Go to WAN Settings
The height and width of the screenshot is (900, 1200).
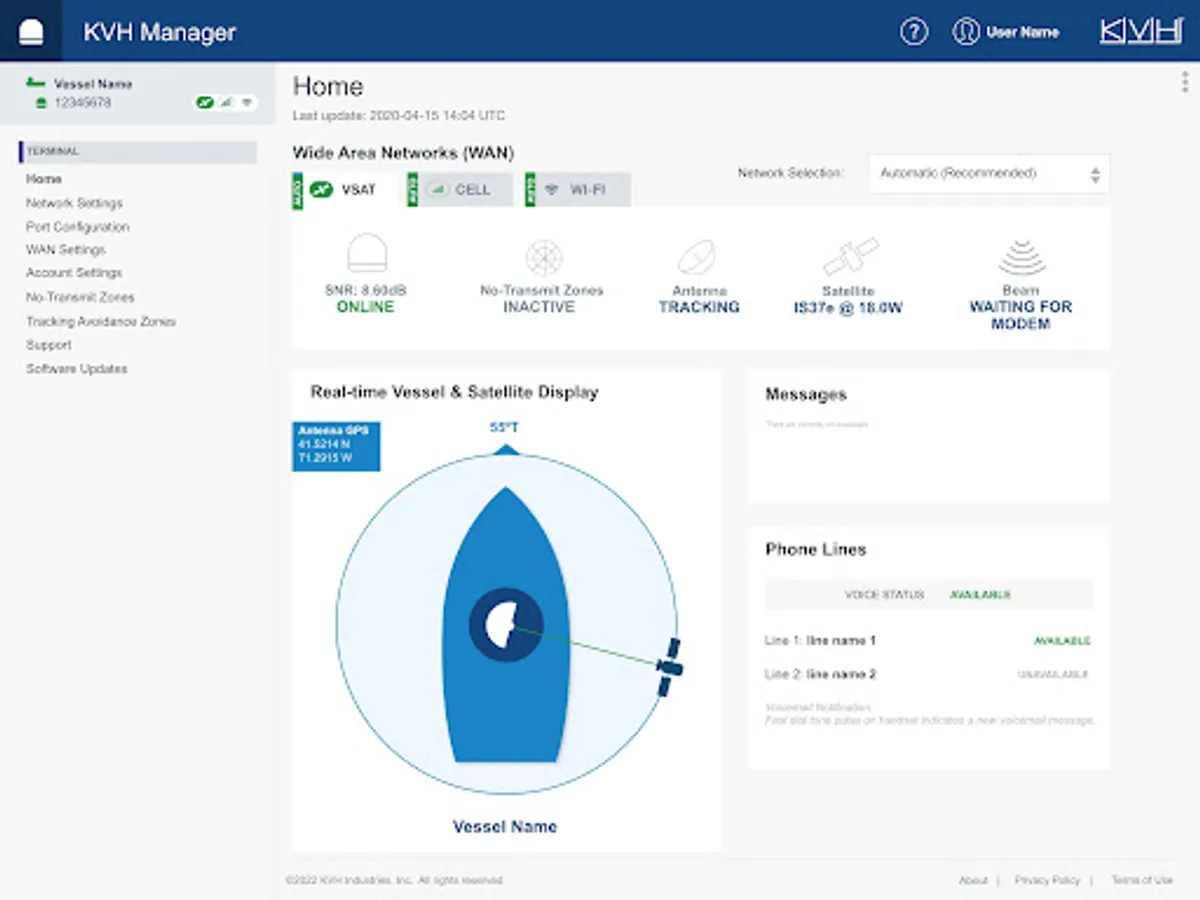click(x=65, y=250)
